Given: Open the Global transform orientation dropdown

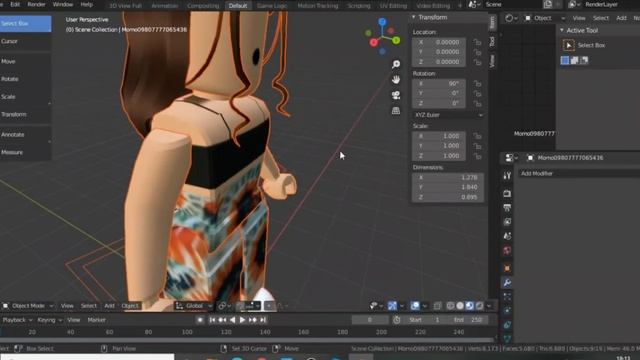Looking at the screenshot, I should 194,306.
